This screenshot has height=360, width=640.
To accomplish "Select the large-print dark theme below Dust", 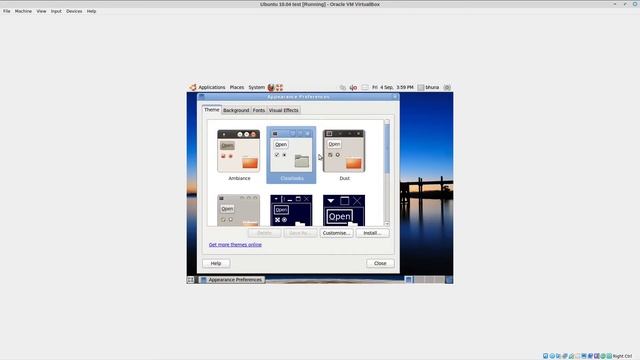I will tap(344, 210).
